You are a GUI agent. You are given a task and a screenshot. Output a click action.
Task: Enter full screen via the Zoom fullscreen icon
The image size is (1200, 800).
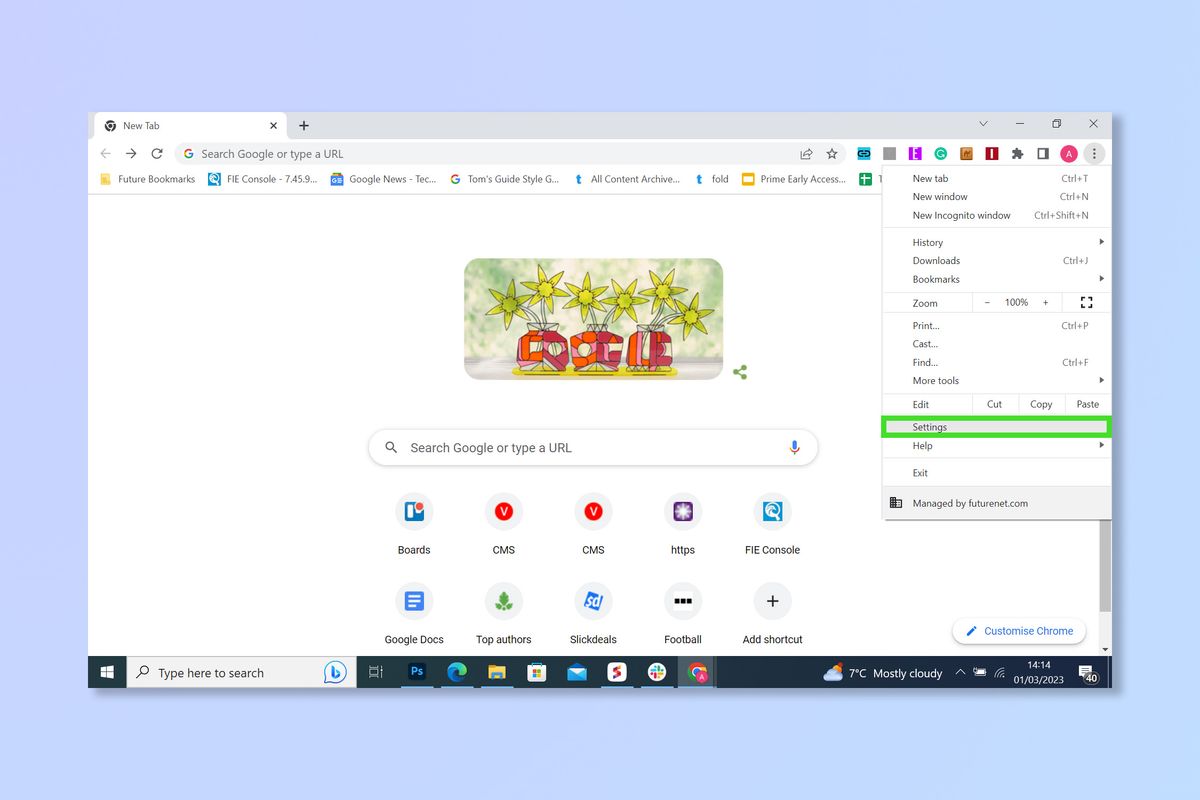(x=1086, y=302)
